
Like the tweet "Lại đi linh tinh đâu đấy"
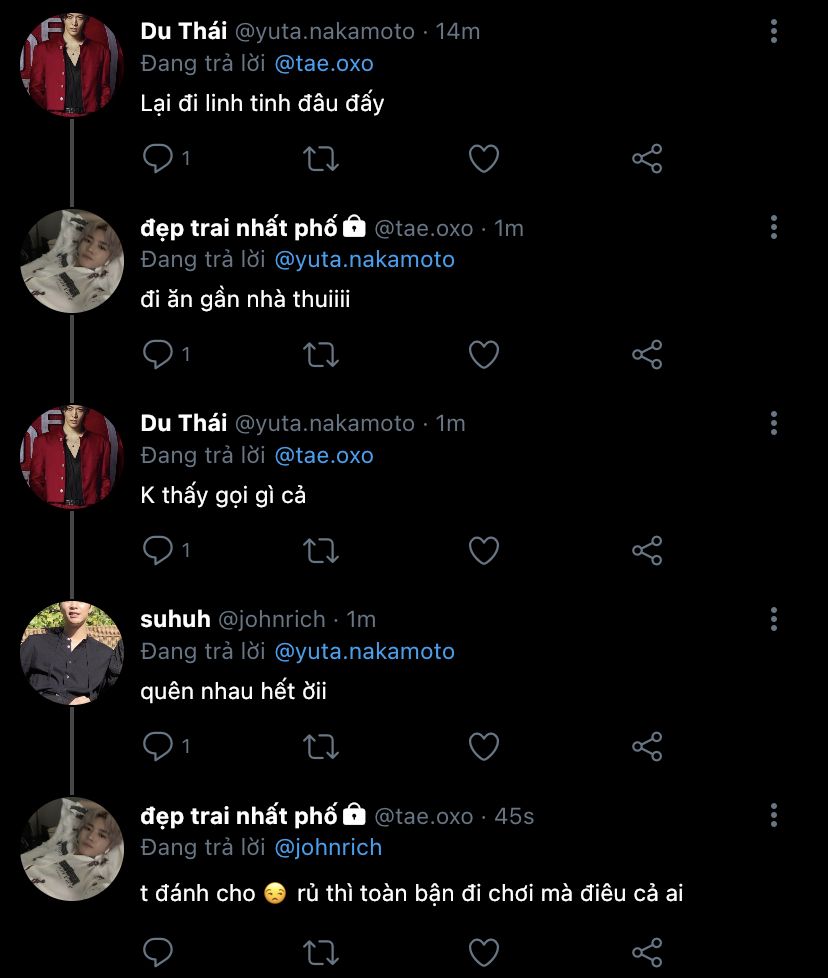coord(484,158)
